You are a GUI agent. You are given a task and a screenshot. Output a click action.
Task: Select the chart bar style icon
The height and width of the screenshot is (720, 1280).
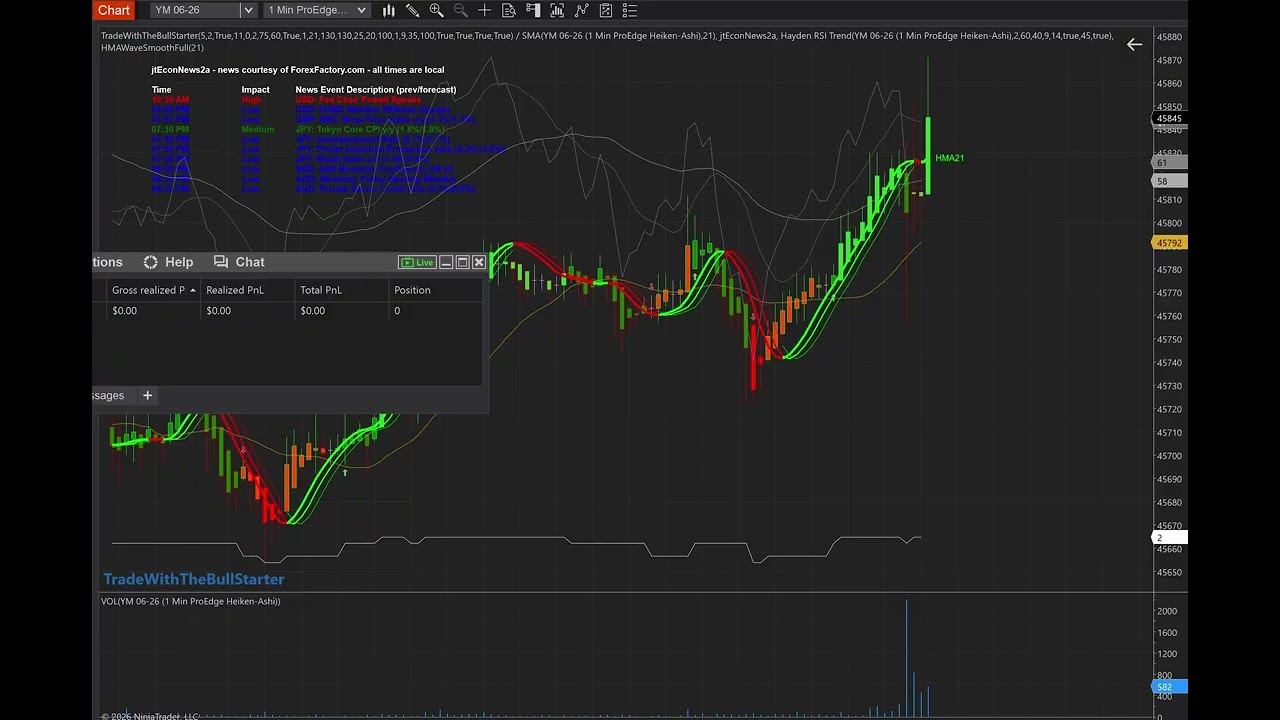(389, 10)
